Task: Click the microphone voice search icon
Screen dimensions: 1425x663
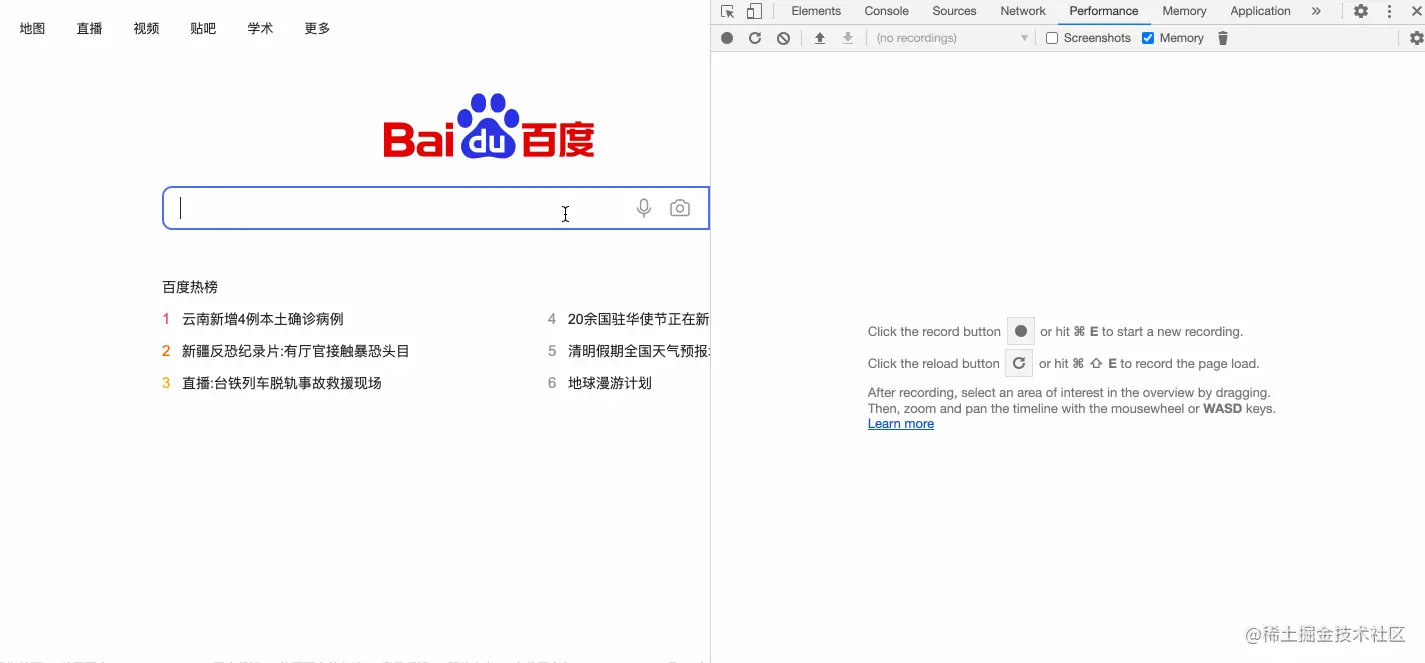Action: pos(644,208)
